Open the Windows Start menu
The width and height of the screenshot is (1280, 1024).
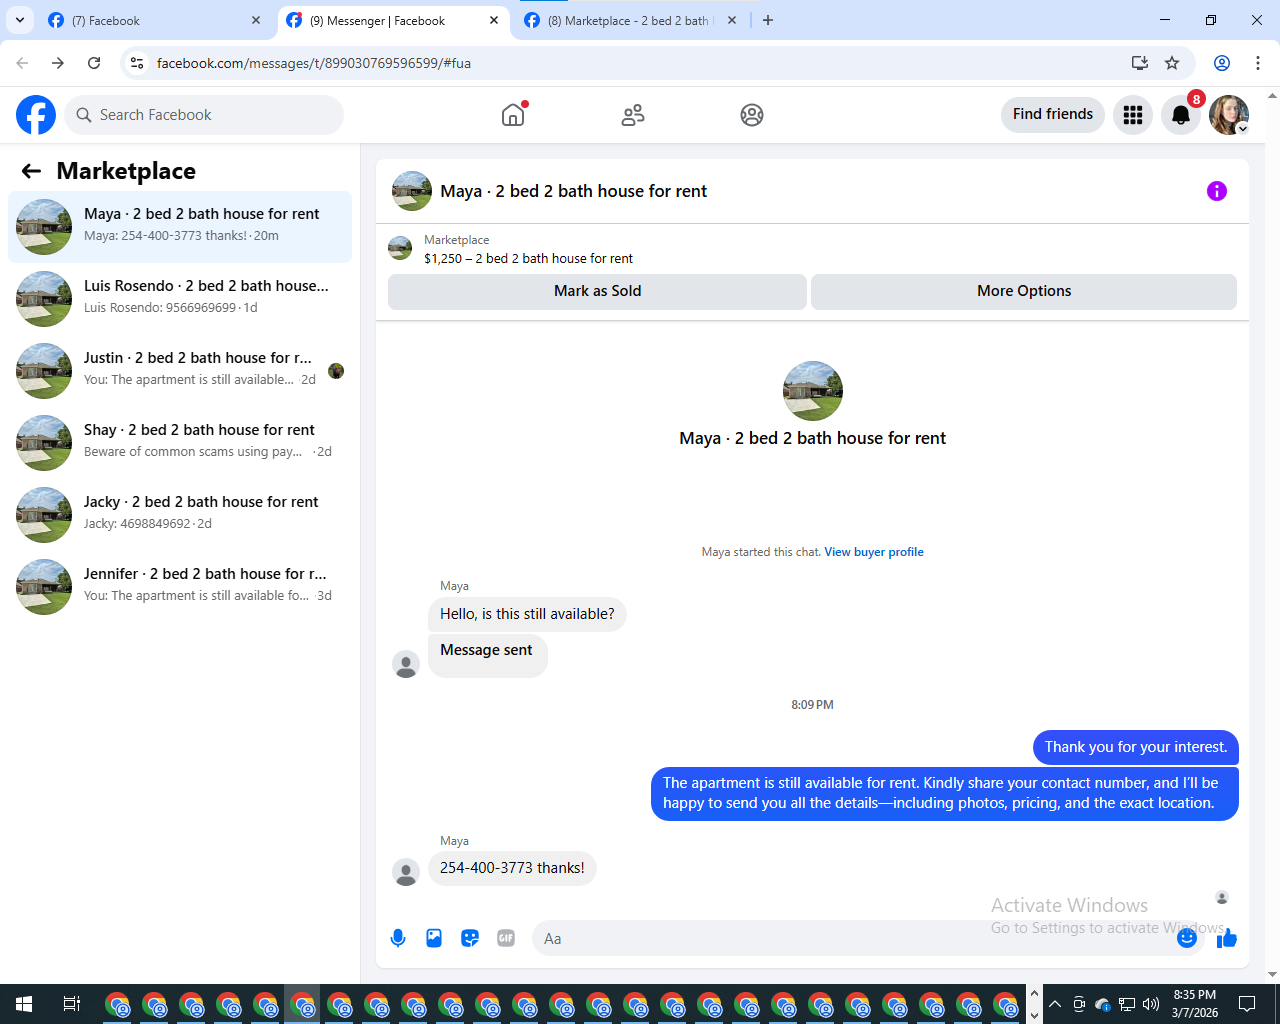24,1004
